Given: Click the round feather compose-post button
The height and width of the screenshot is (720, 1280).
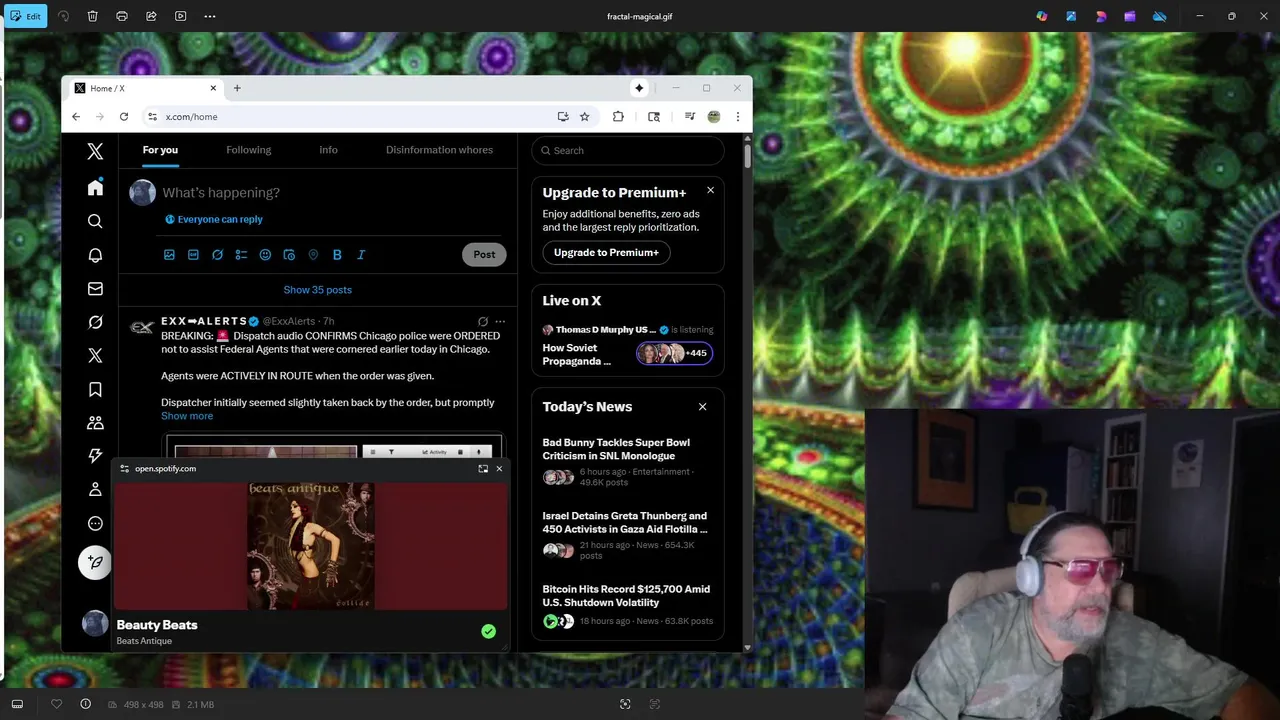Looking at the screenshot, I should 95,562.
